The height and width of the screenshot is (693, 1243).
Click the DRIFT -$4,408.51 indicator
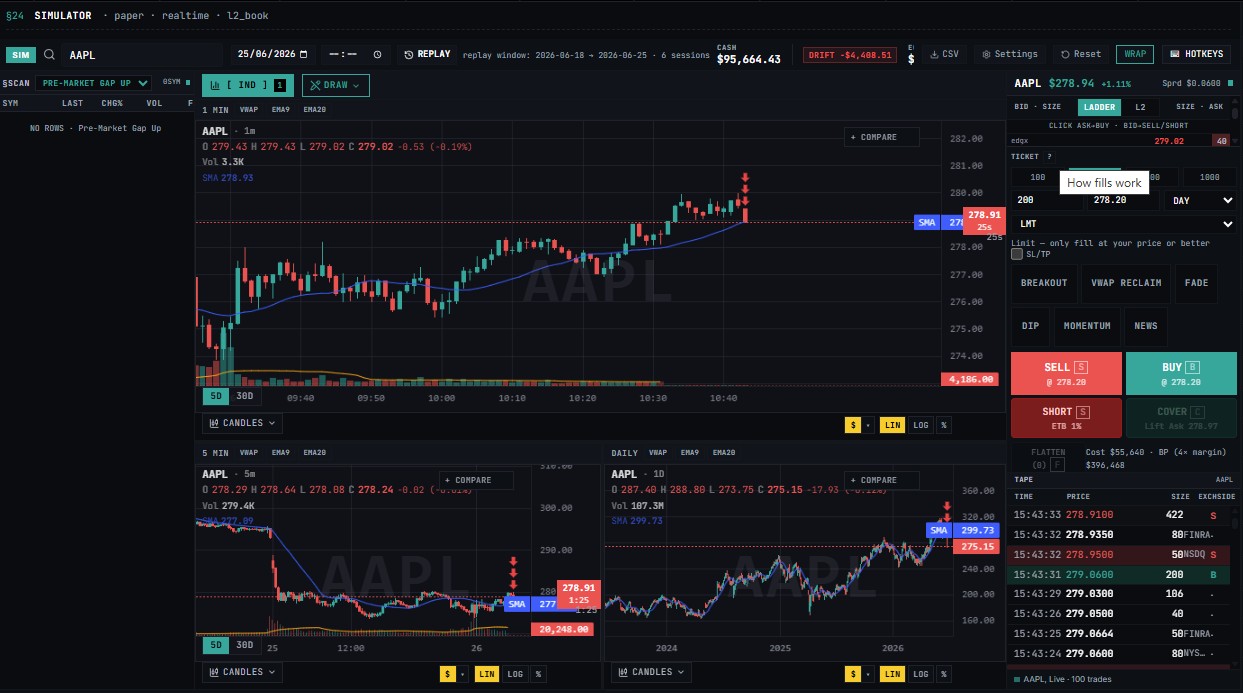click(x=850, y=55)
